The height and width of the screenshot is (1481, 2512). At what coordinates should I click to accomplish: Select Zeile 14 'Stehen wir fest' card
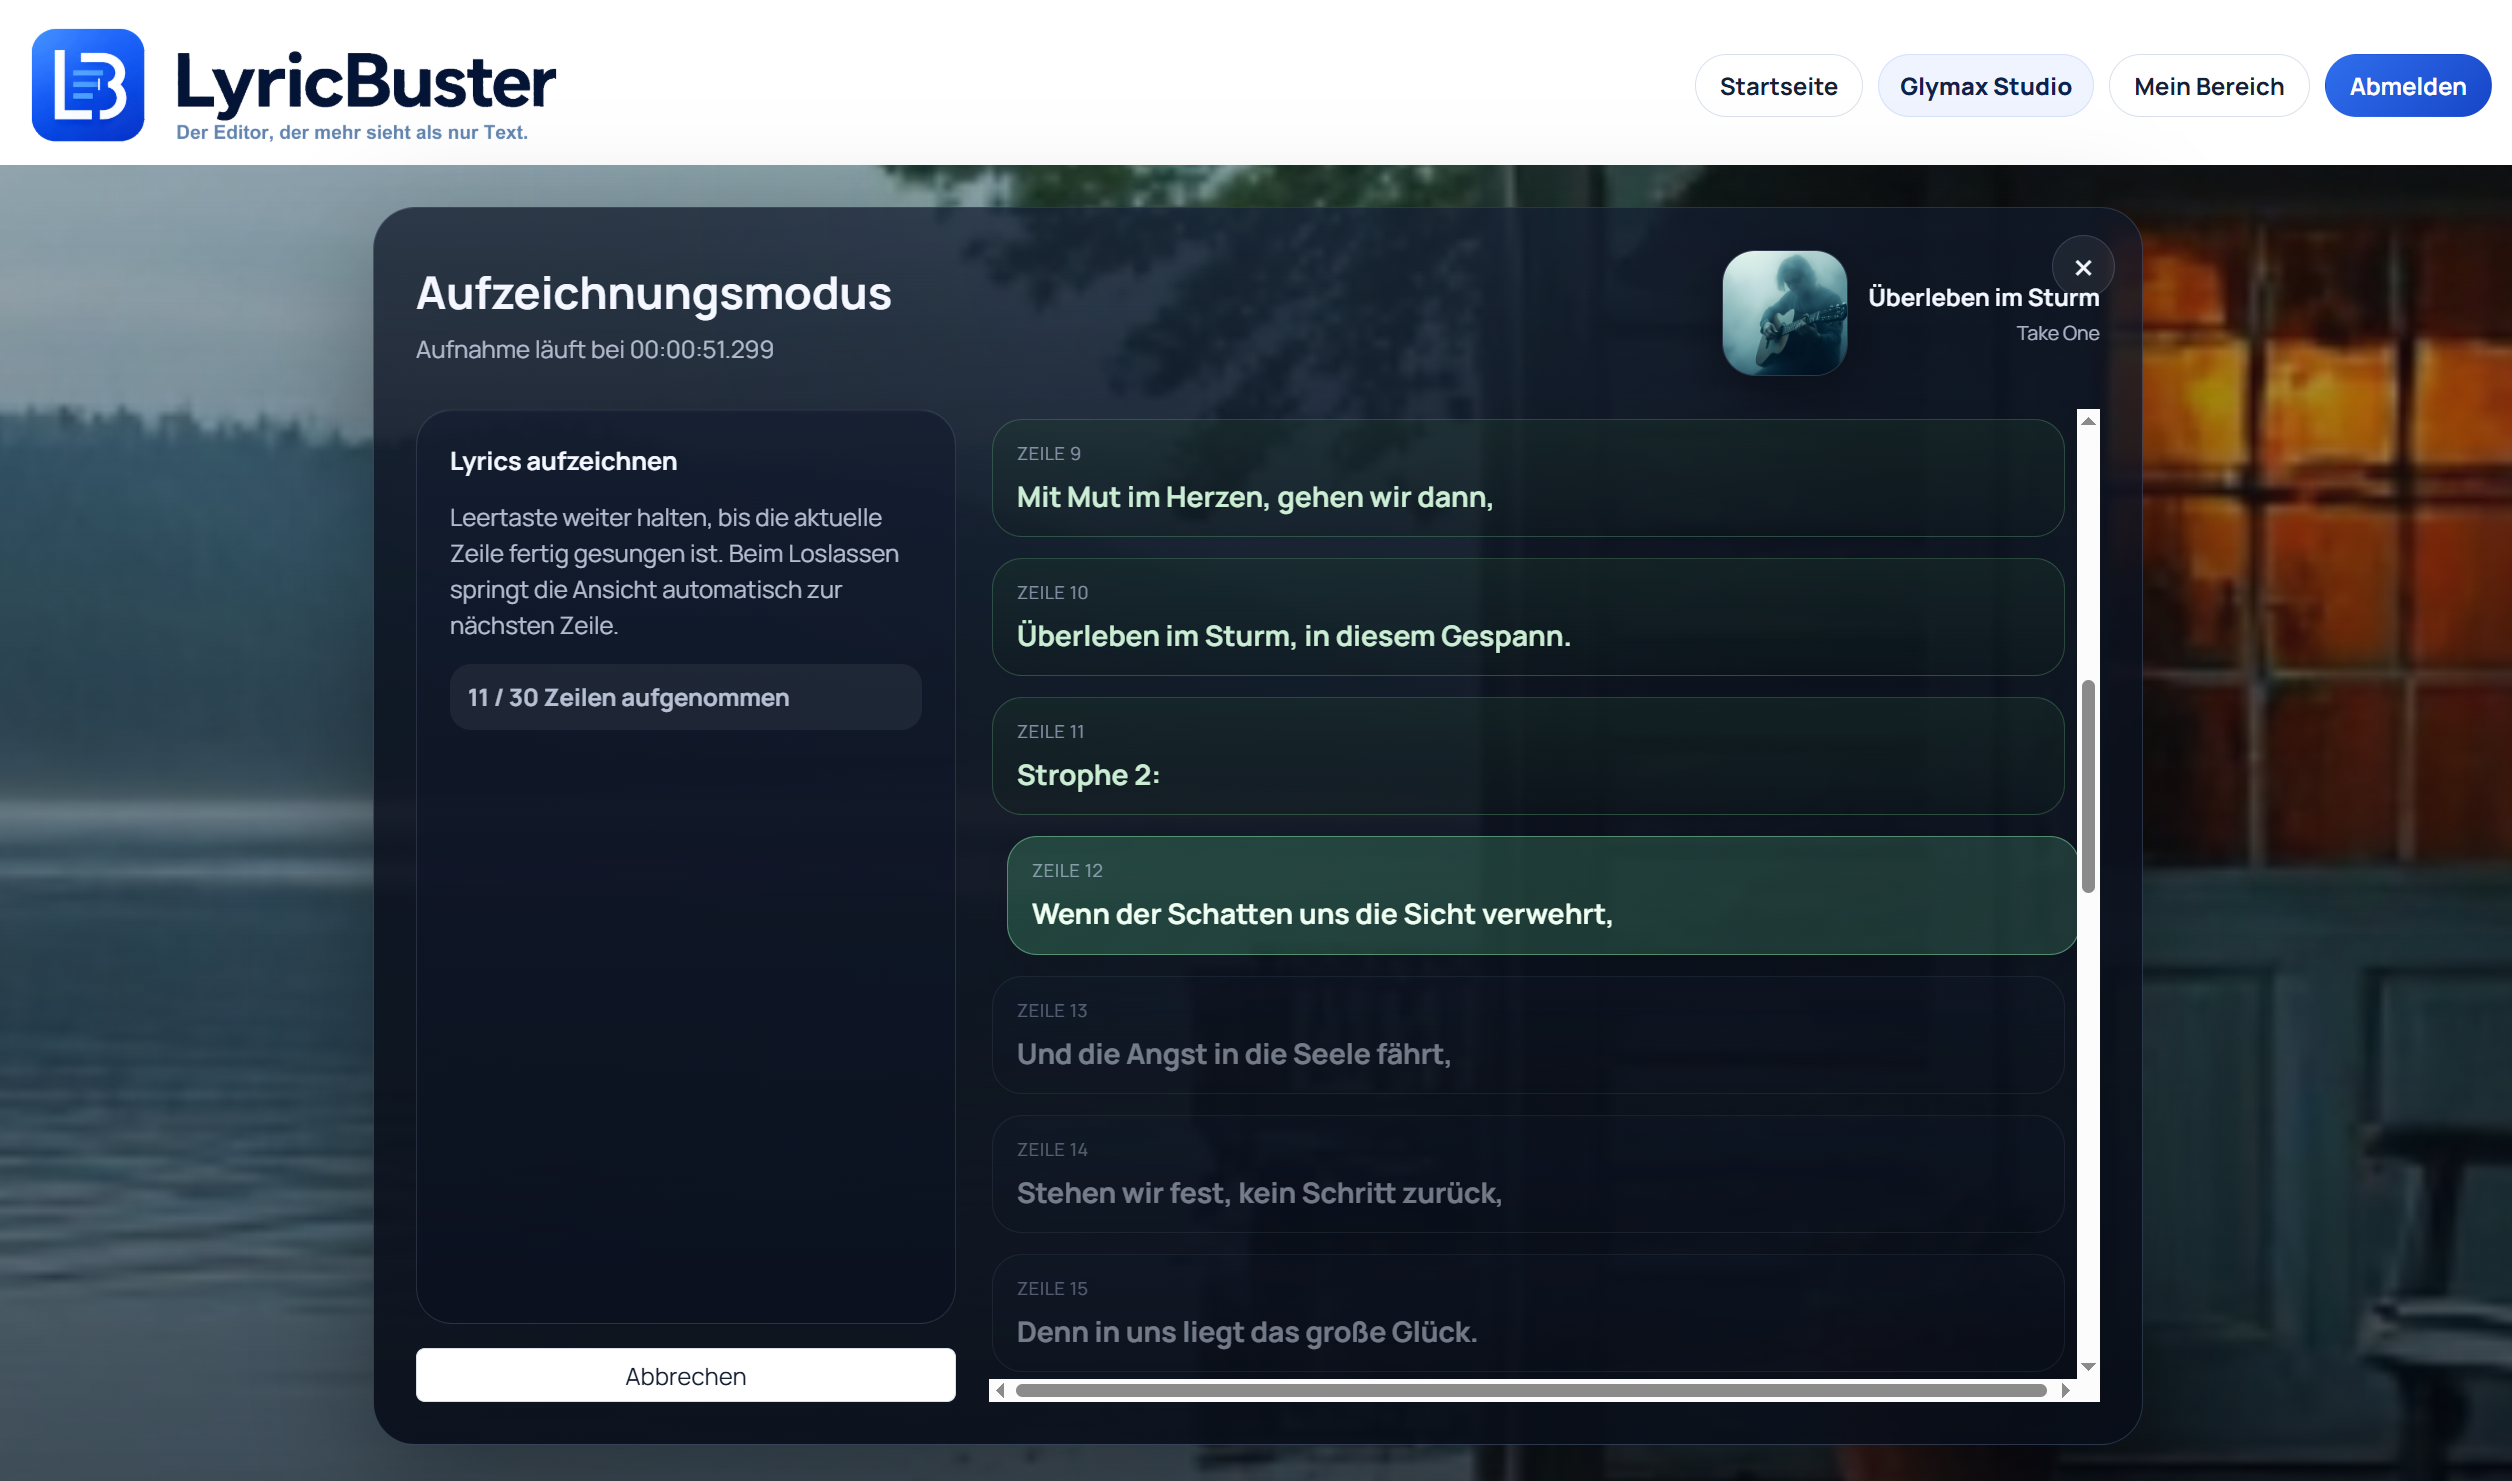tap(1528, 1174)
